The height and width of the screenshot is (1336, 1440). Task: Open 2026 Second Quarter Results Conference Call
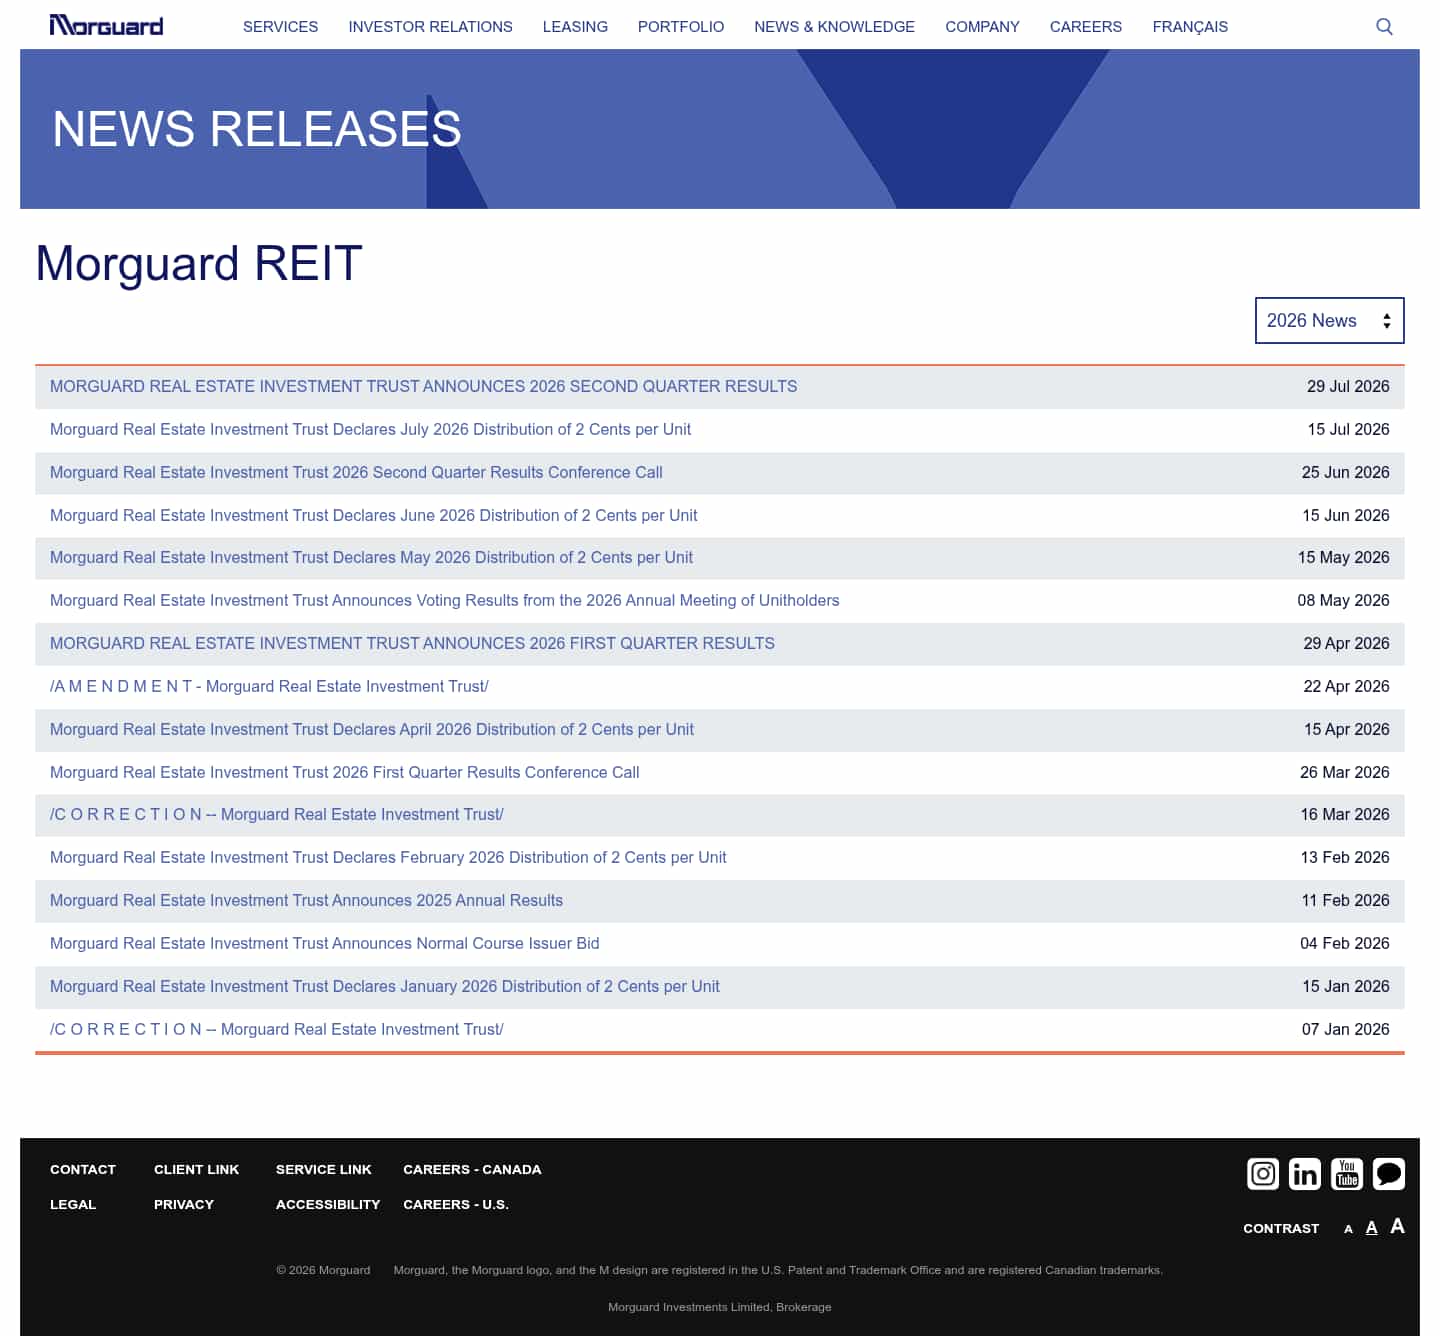356,472
